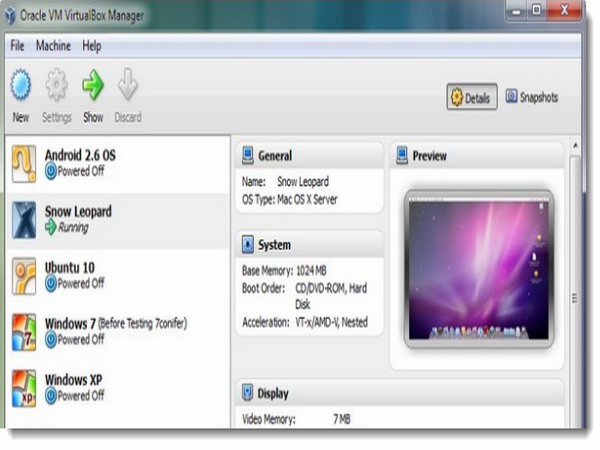The width and height of the screenshot is (600, 450).
Task: Click the Display section header title
Action: (x=273, y=393)
